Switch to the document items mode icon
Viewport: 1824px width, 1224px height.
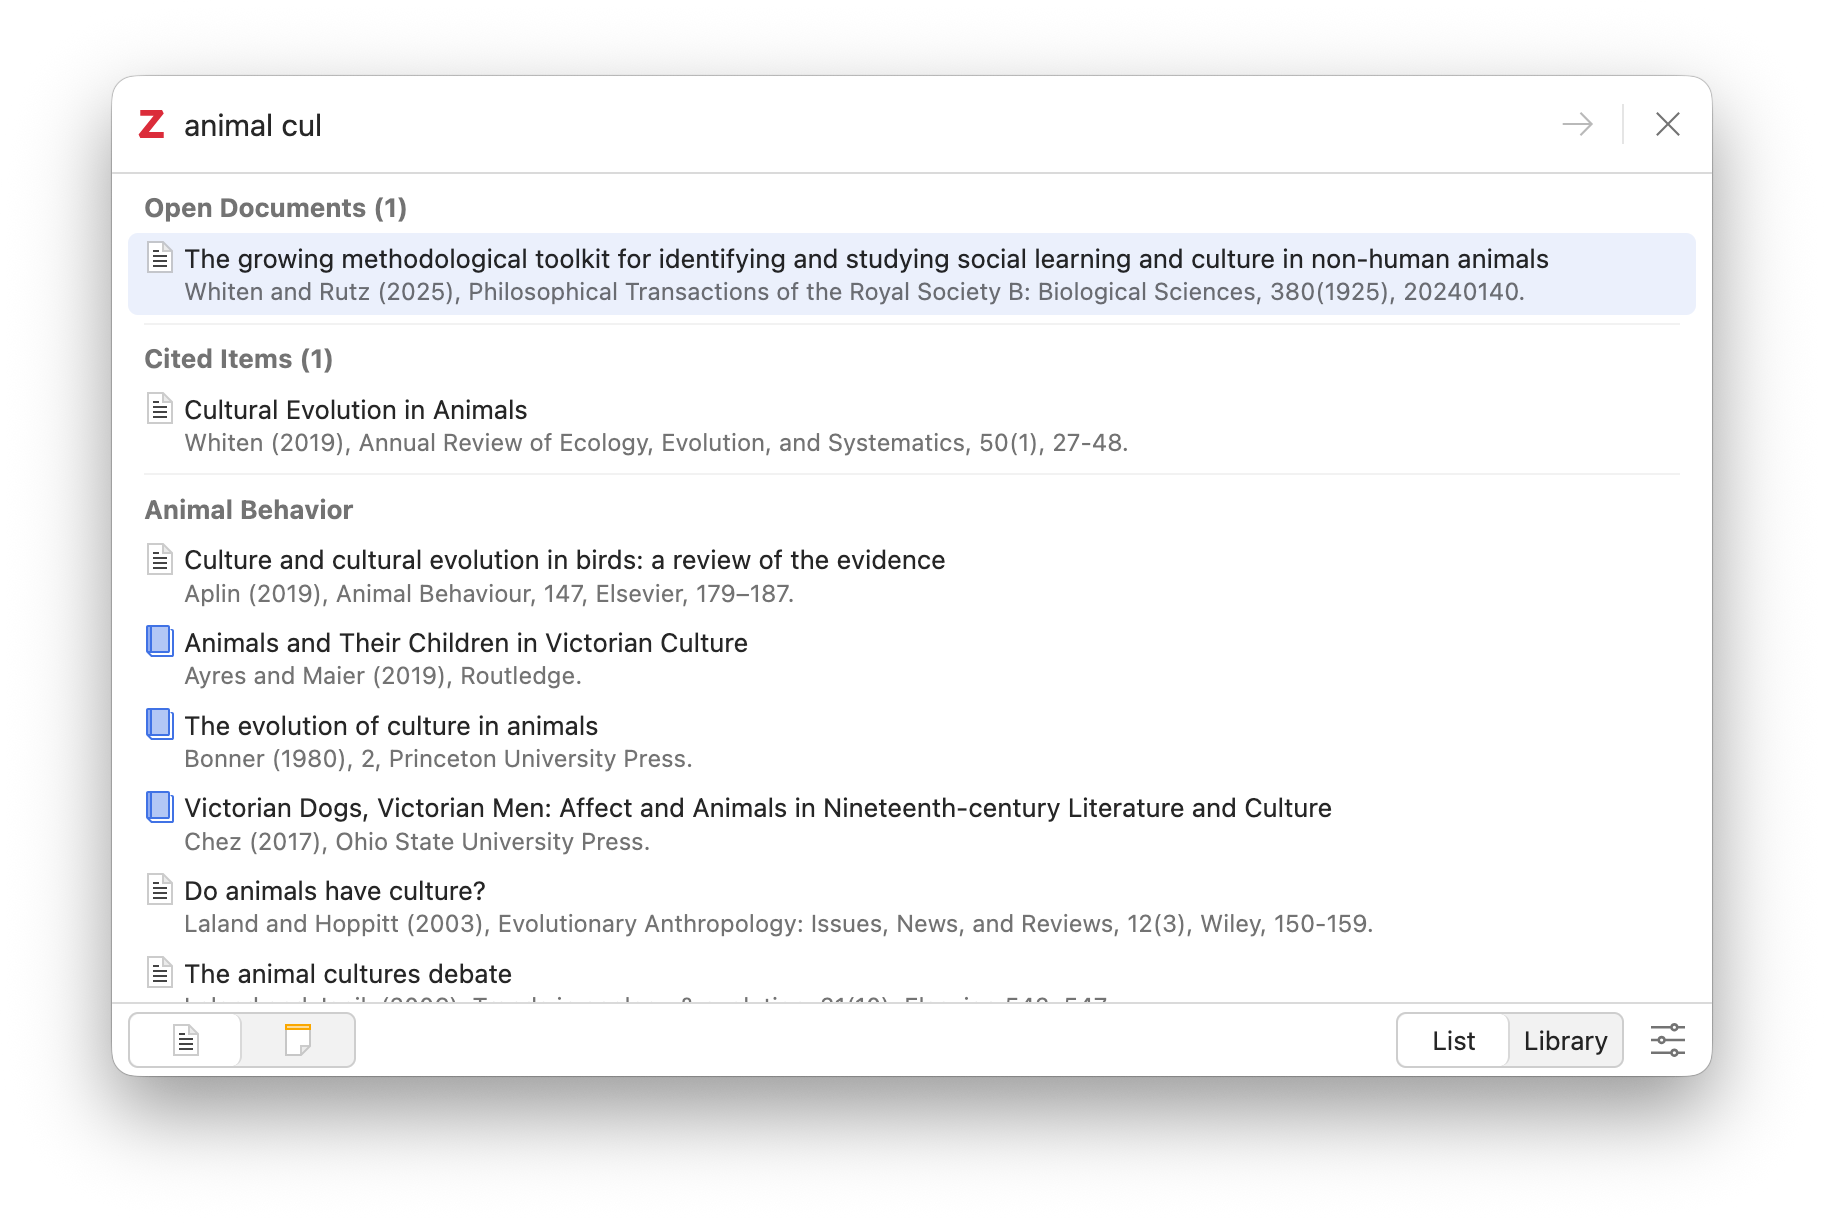pyautogui.click(x=186, y=1040)
